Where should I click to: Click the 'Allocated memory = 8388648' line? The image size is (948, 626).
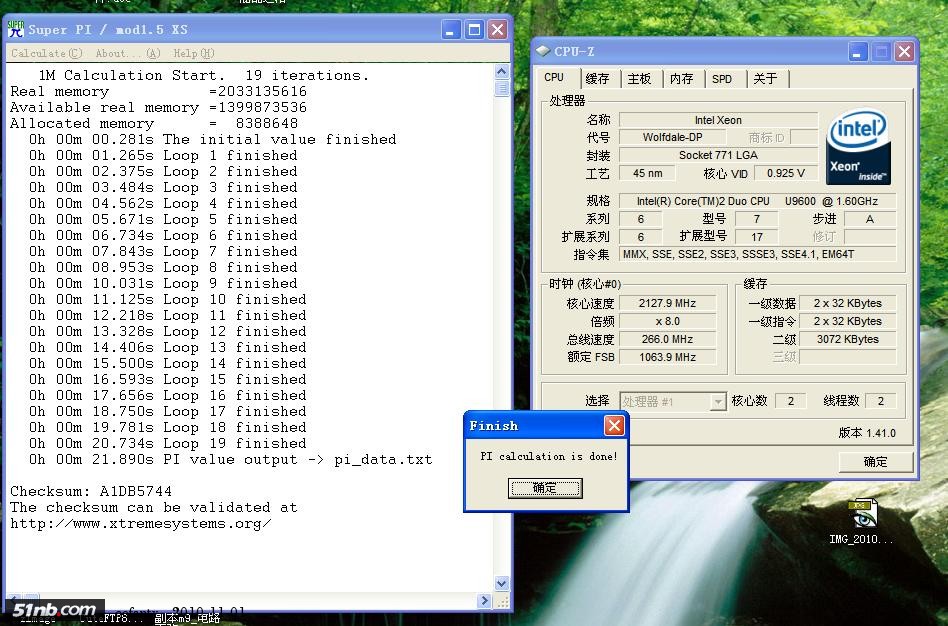[154, 124]
